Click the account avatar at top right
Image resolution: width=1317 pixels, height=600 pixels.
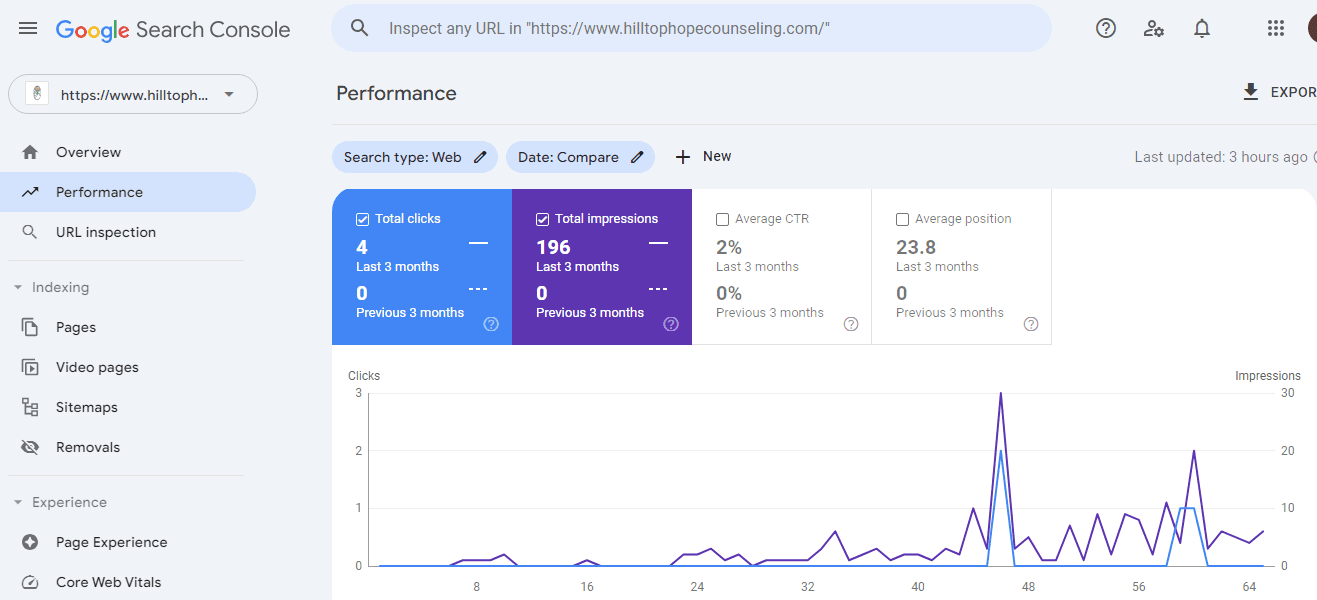click(1312, 28)
